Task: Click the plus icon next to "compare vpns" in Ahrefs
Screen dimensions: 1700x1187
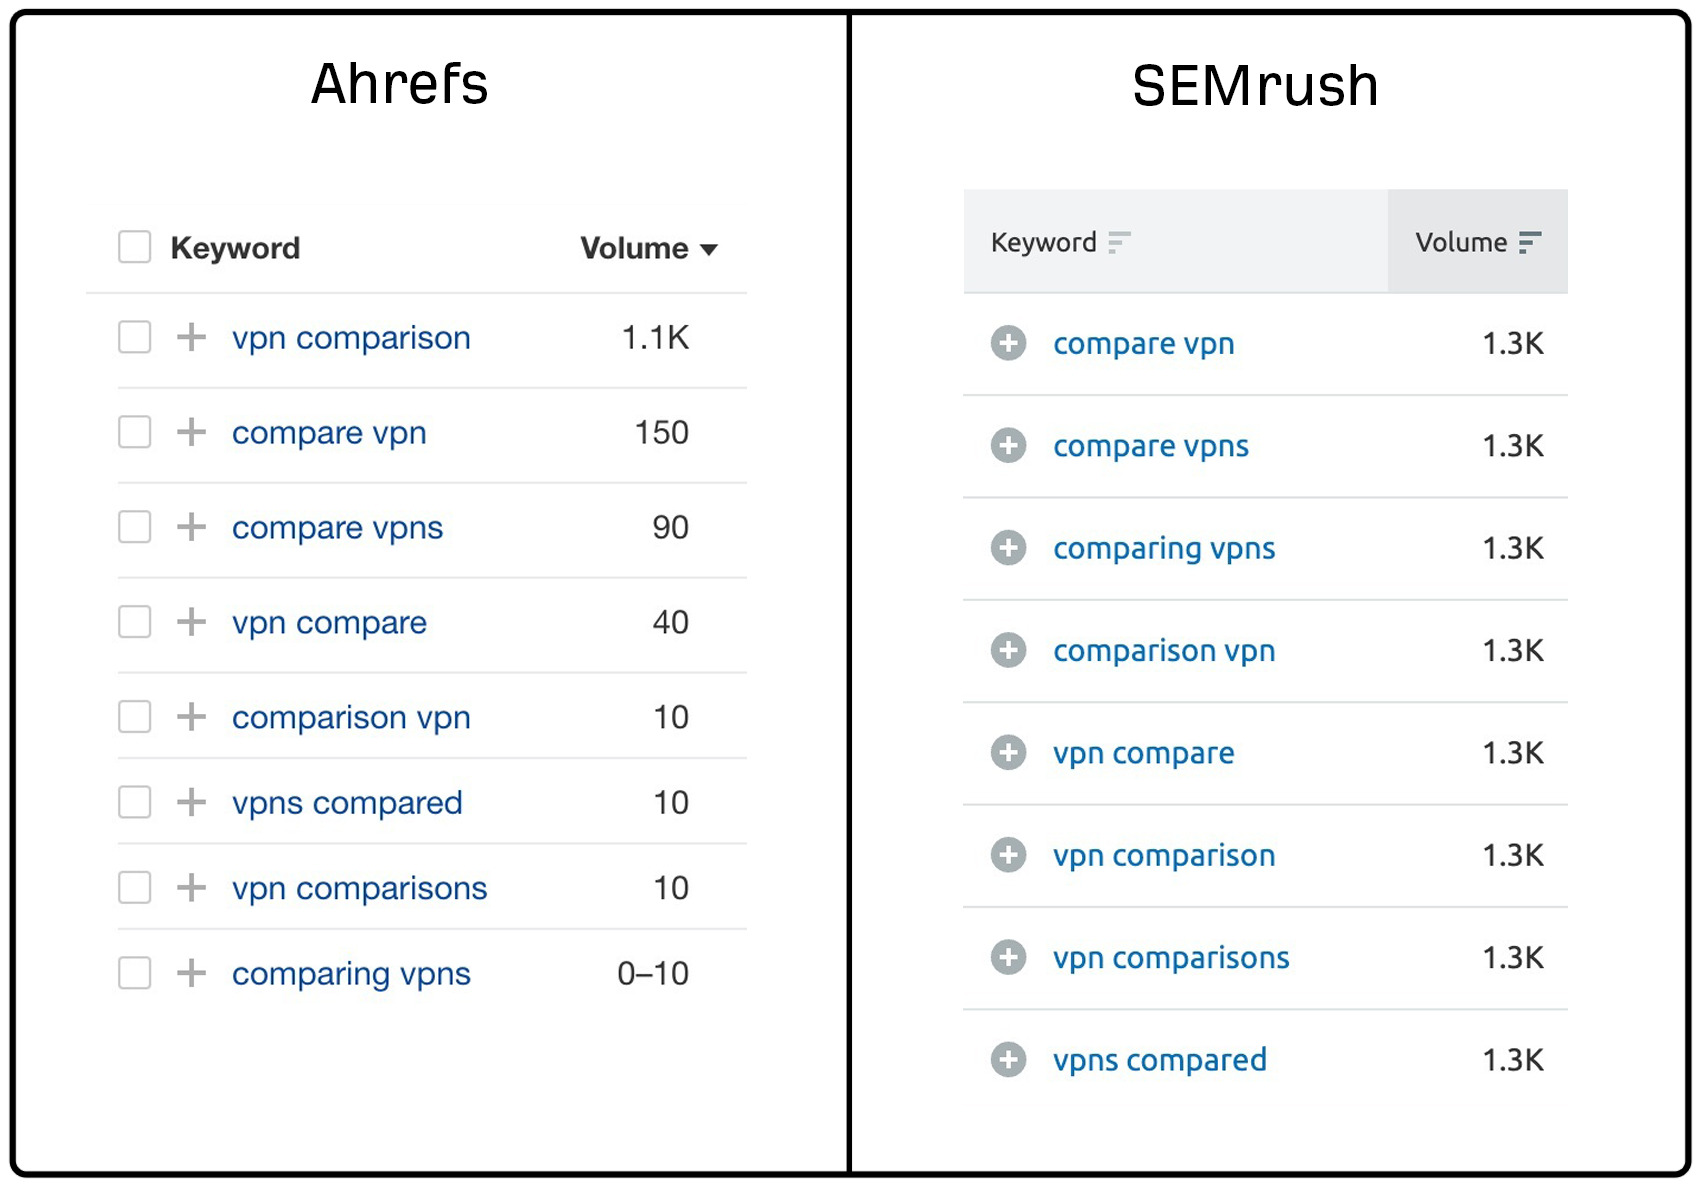Action: tap(189, 527)
